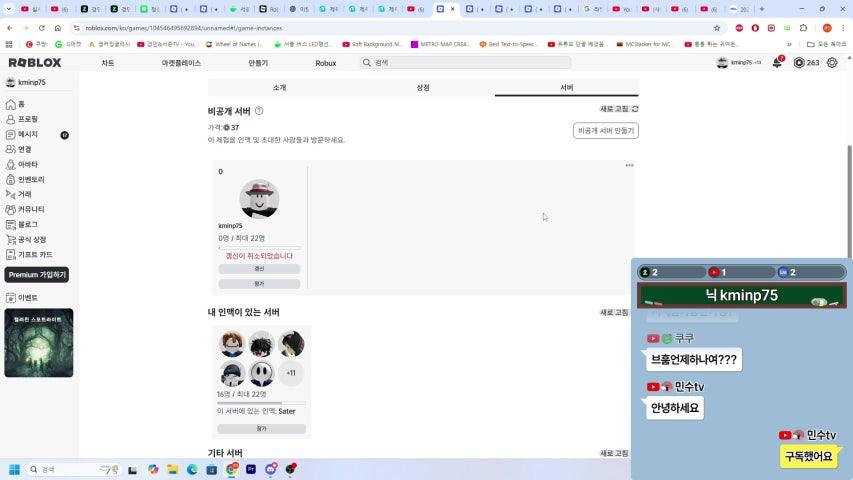
Task: Open the Roblox settings gear icon
Action: click(x=832, y=63)
